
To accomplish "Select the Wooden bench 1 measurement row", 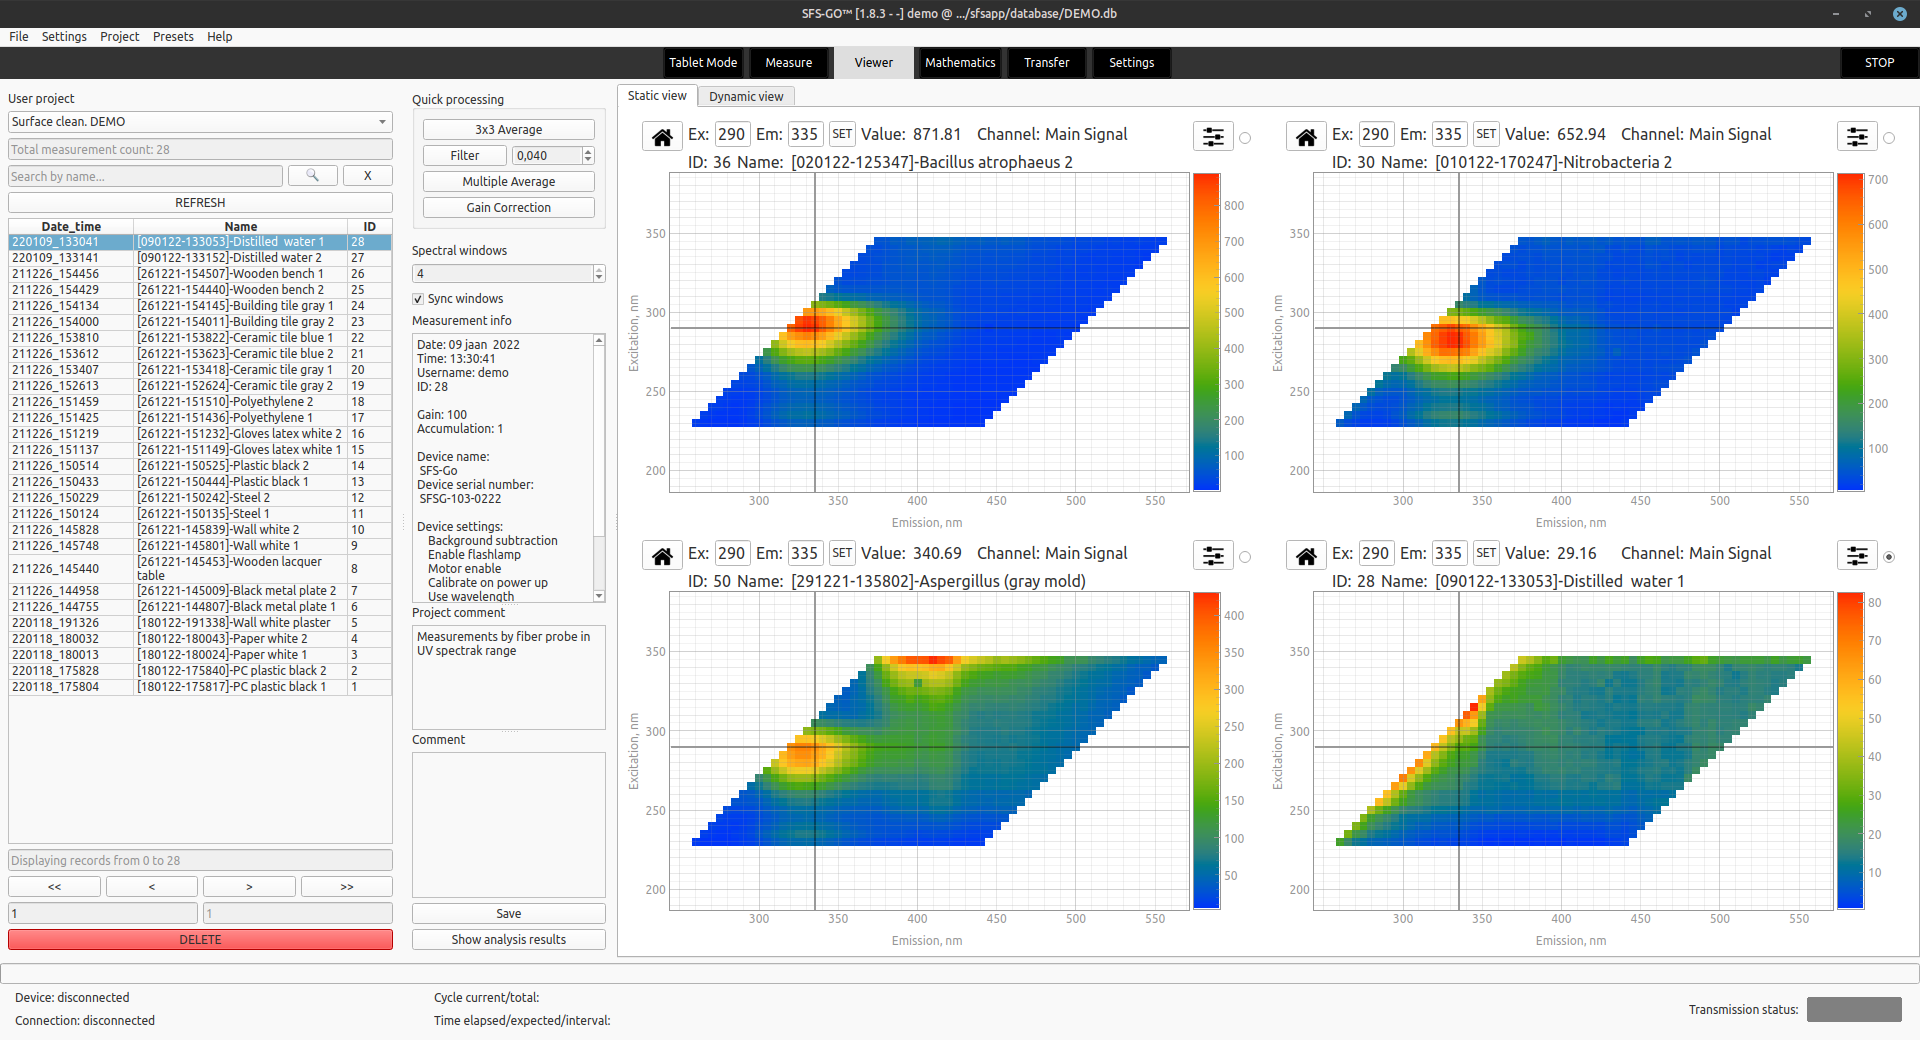I will 200,273.
